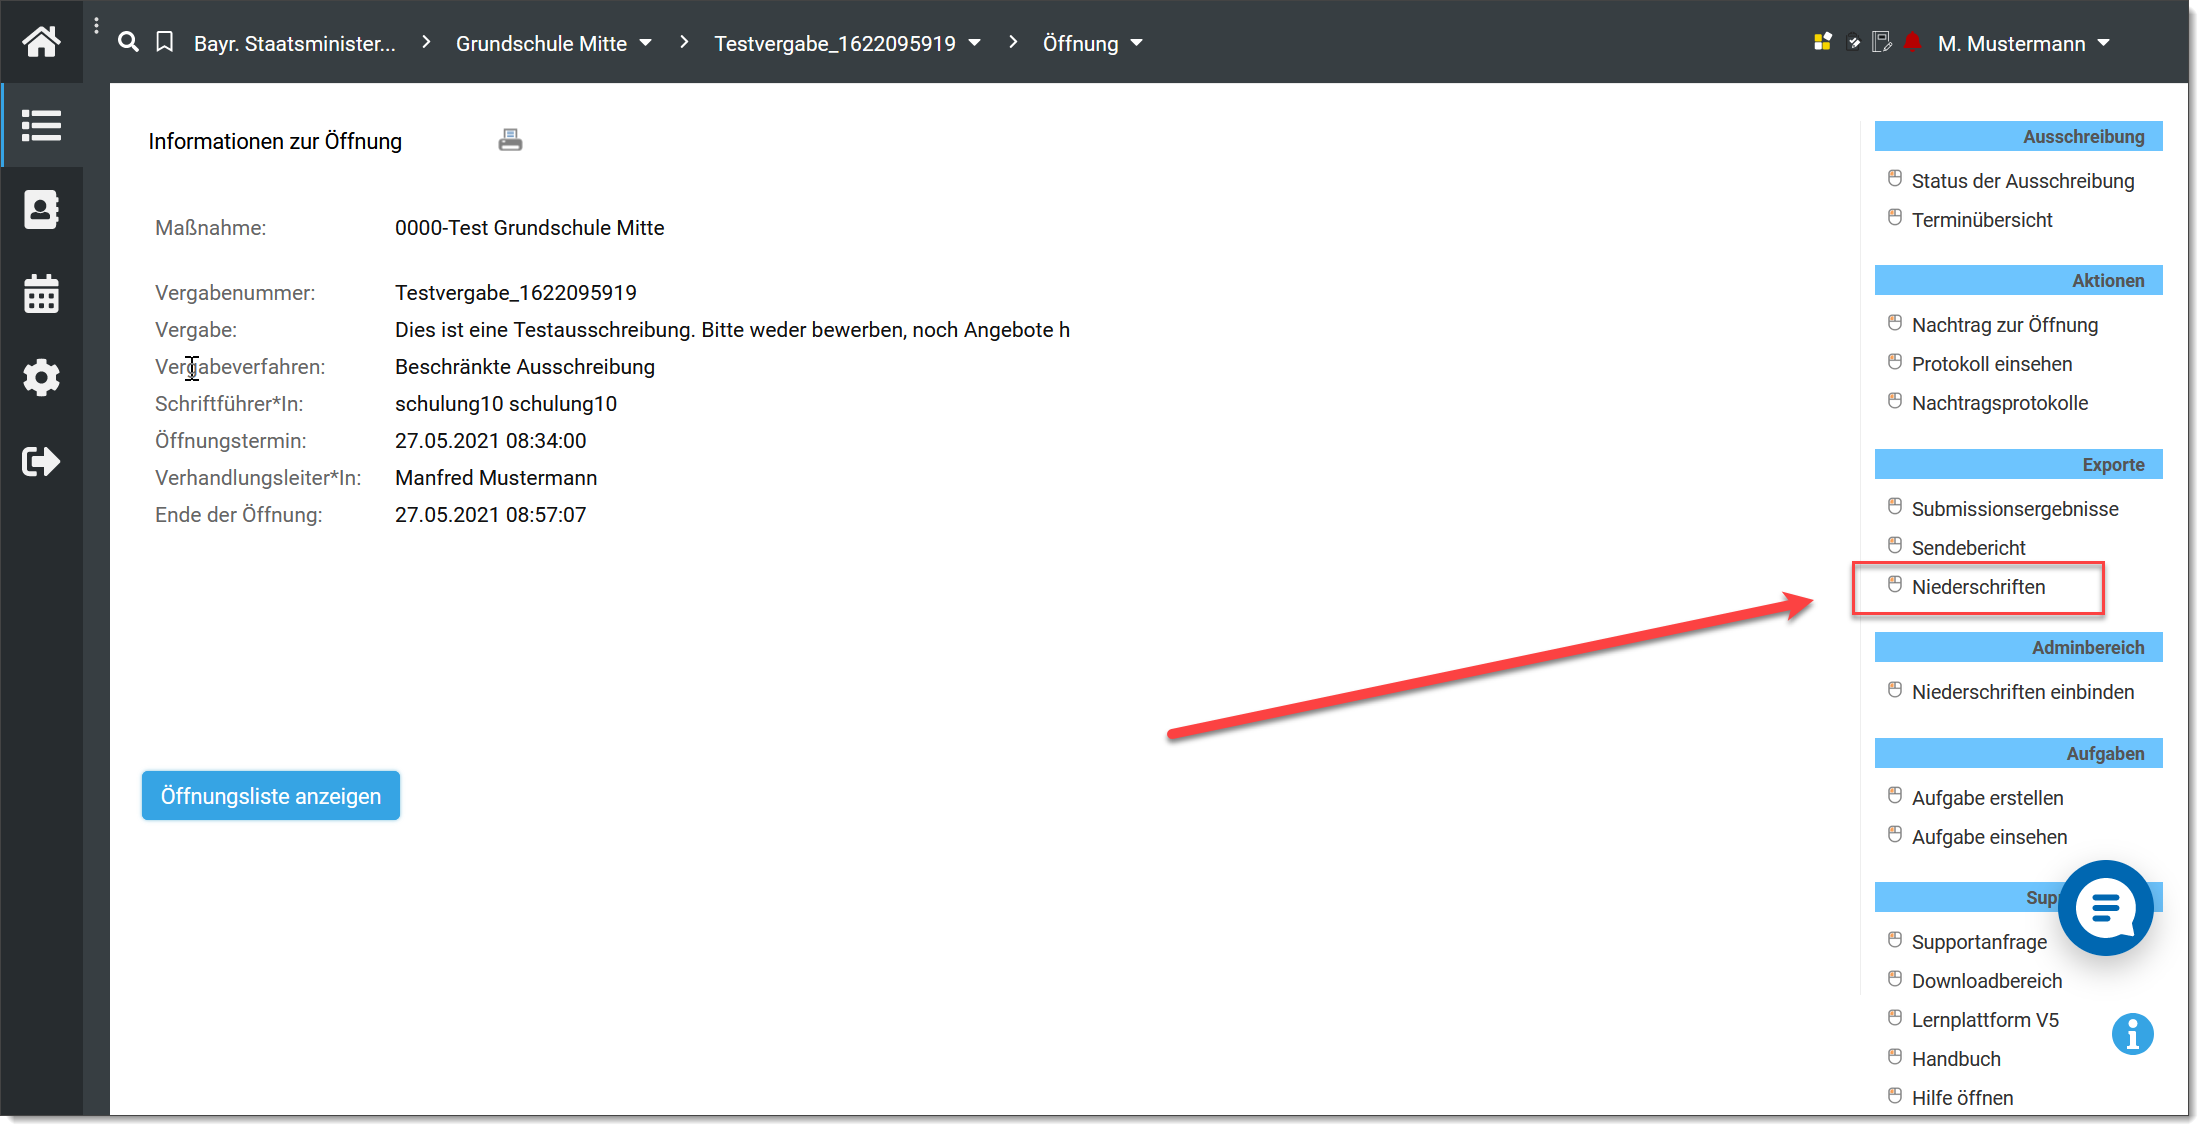
Task: Click the Aufgaben section header
Action: point(2018,754)
